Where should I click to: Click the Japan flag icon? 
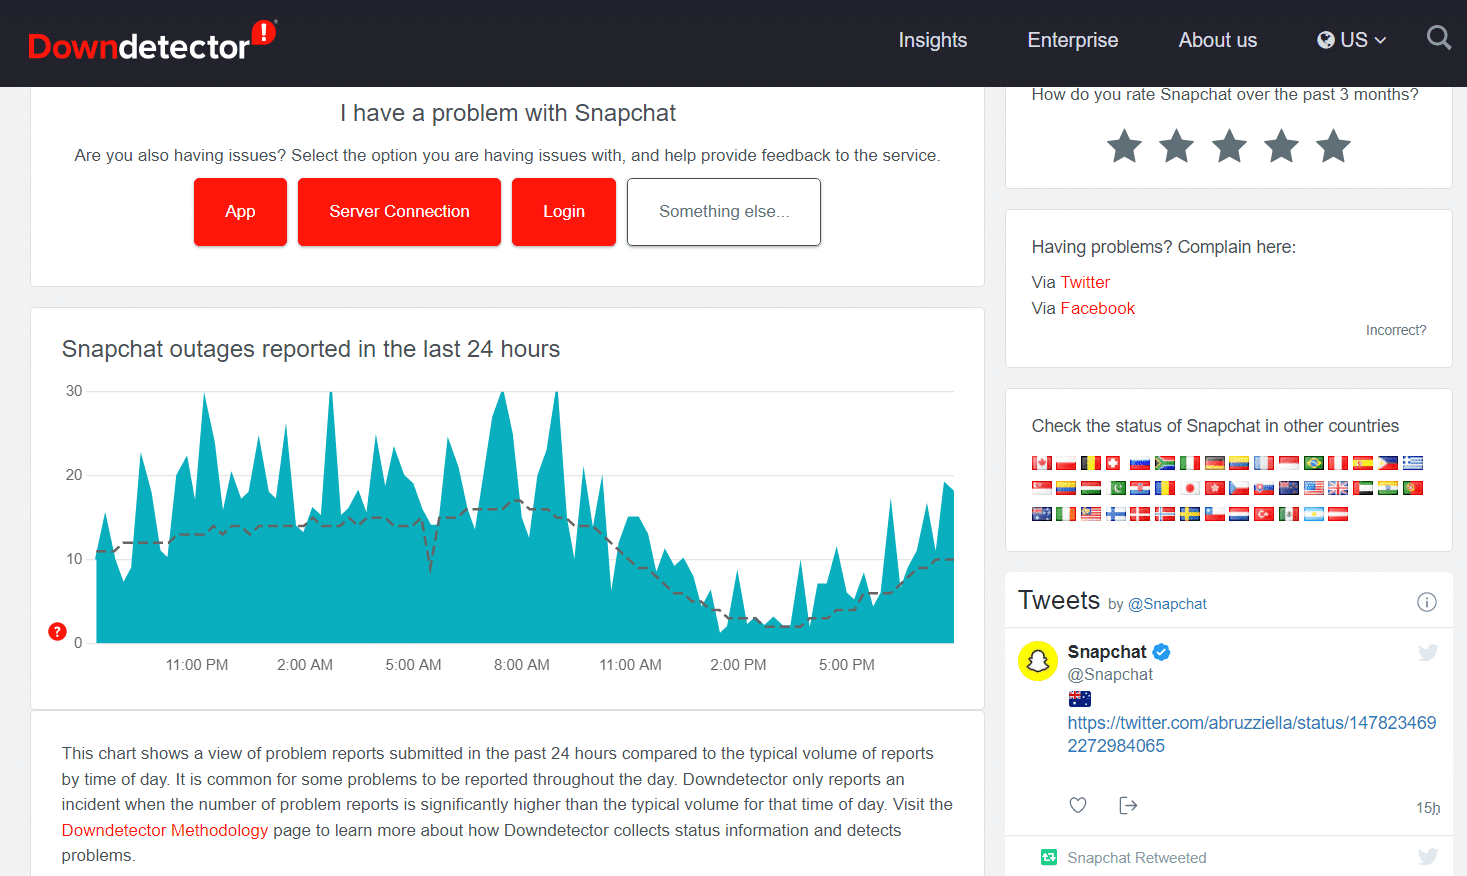tap(1190, 488)
